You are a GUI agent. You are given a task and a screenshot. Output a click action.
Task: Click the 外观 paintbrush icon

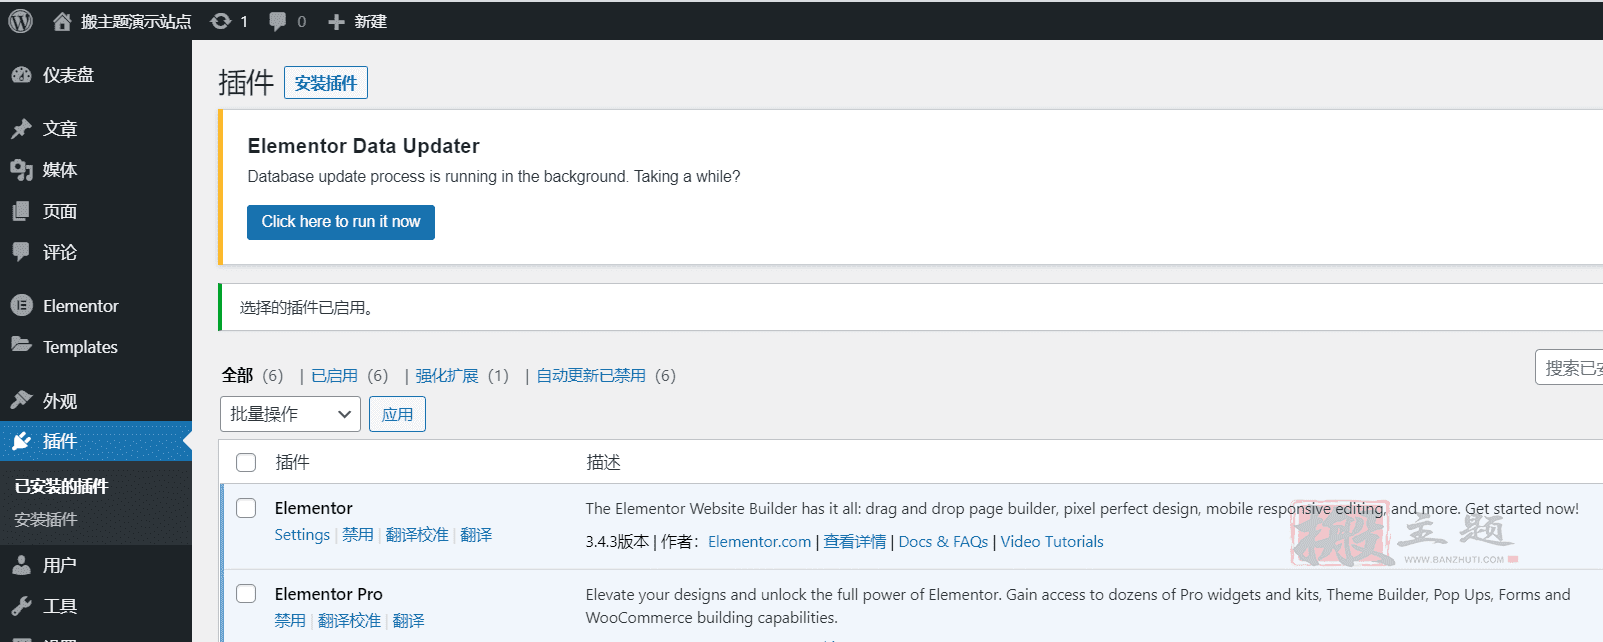(x=21, y=400)
